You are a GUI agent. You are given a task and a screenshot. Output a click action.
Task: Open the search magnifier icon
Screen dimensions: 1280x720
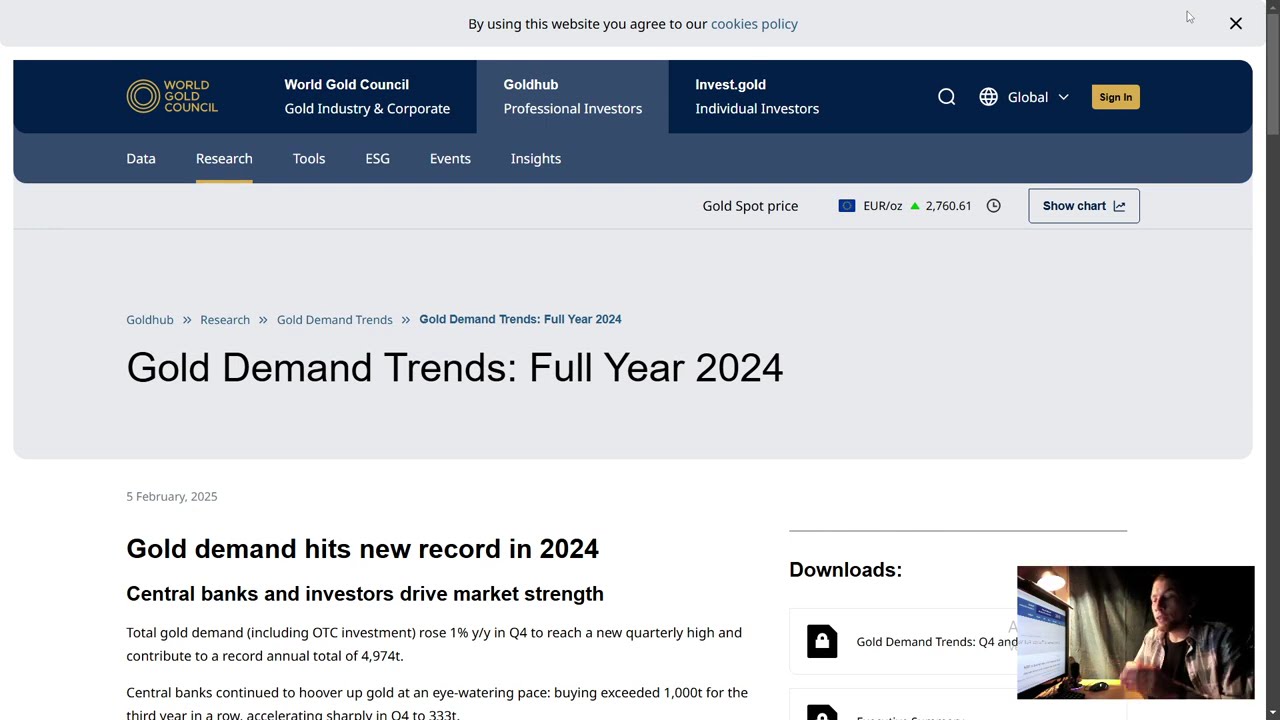(946, 97)
